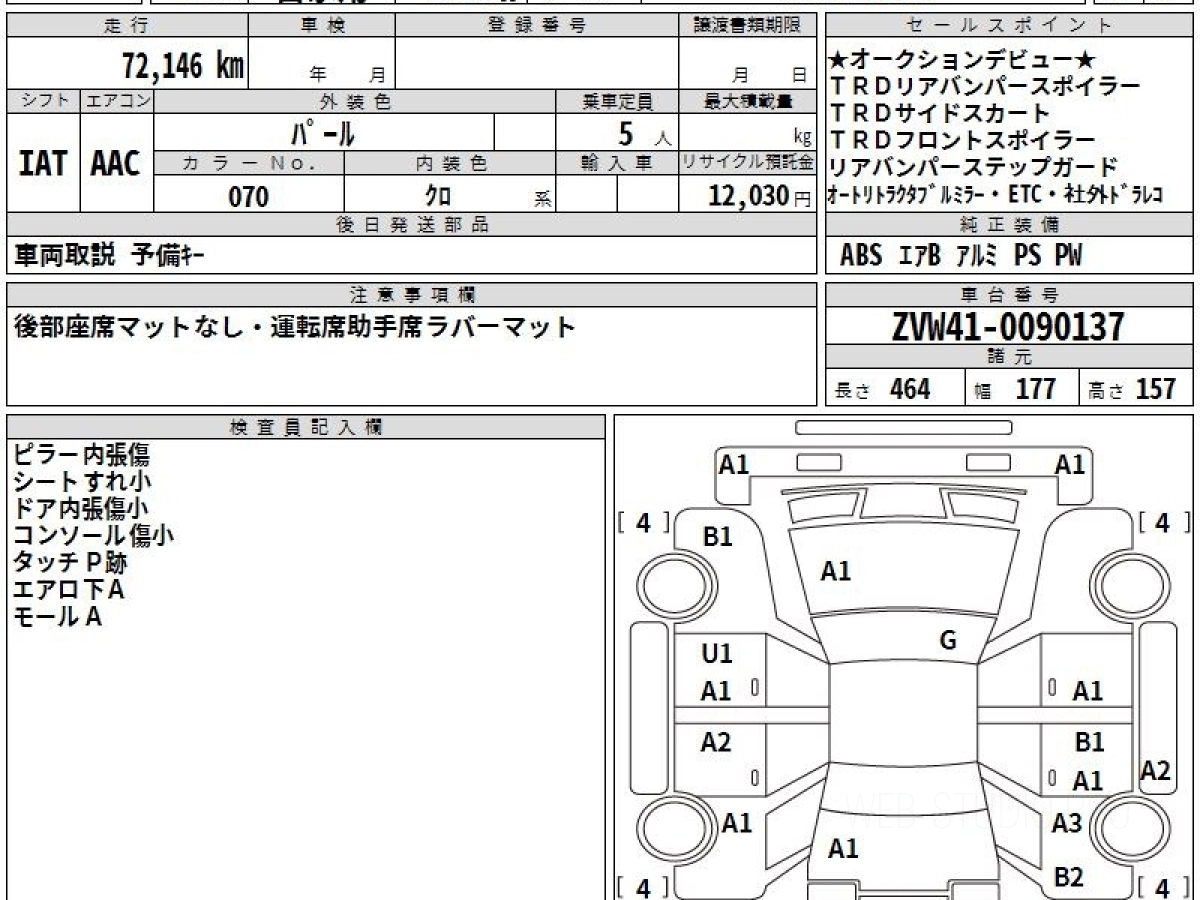Image resolution: width=1200 pixels, height=900 pixels.
Task: Click the "輸入車" header
Action: 618,163
